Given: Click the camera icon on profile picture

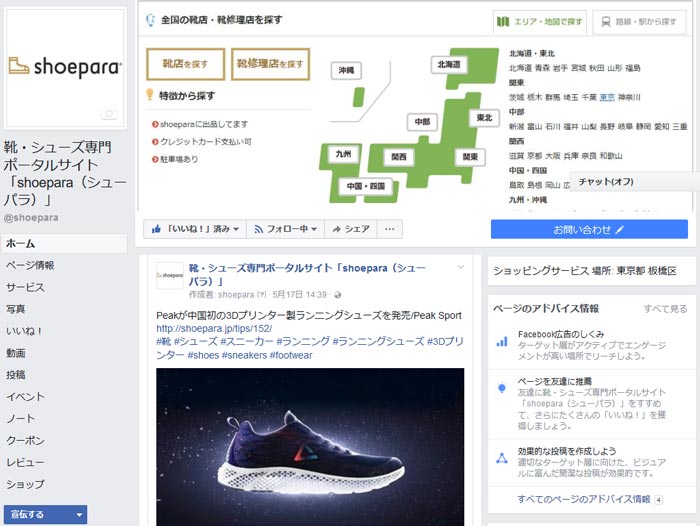Looking at the screenshot, I should [x=109, y=114].
